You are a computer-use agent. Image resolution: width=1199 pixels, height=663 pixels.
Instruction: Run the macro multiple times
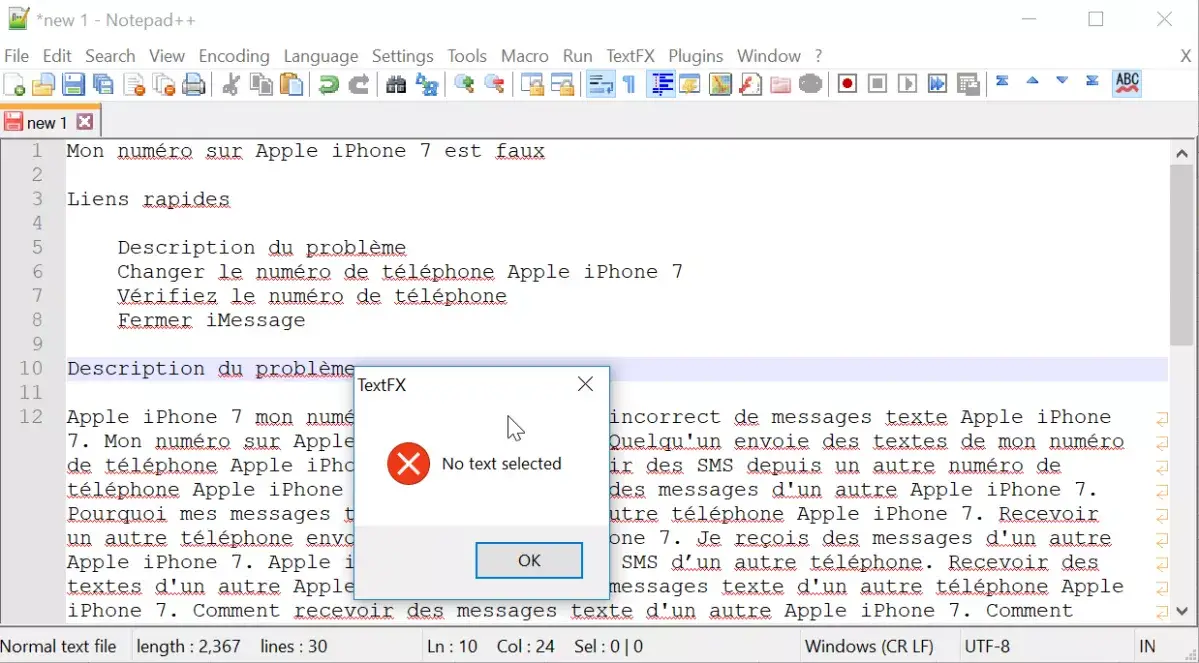pyautogui.click(x=937, y=84)
